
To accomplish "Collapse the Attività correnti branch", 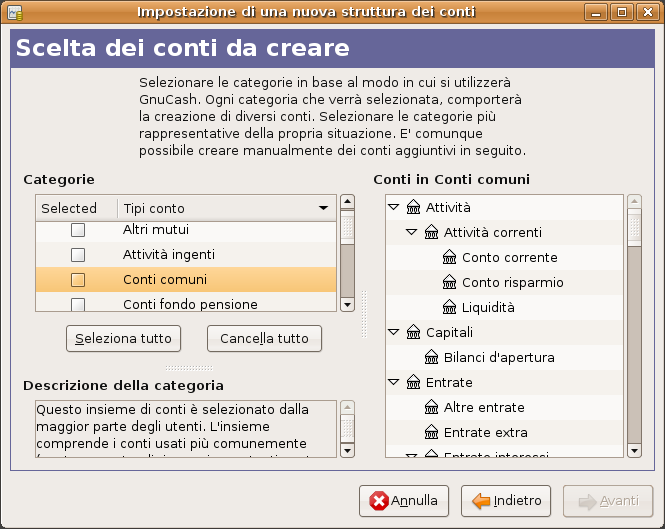I will (x=412, y=232).
